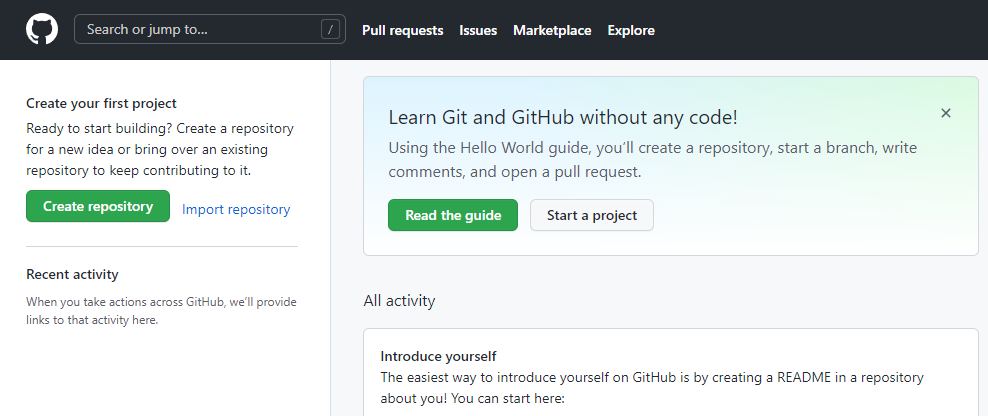Dismiss the Learn Git and GitHub banner
Viewport: 988px width, 416px height.
point(945,113)
